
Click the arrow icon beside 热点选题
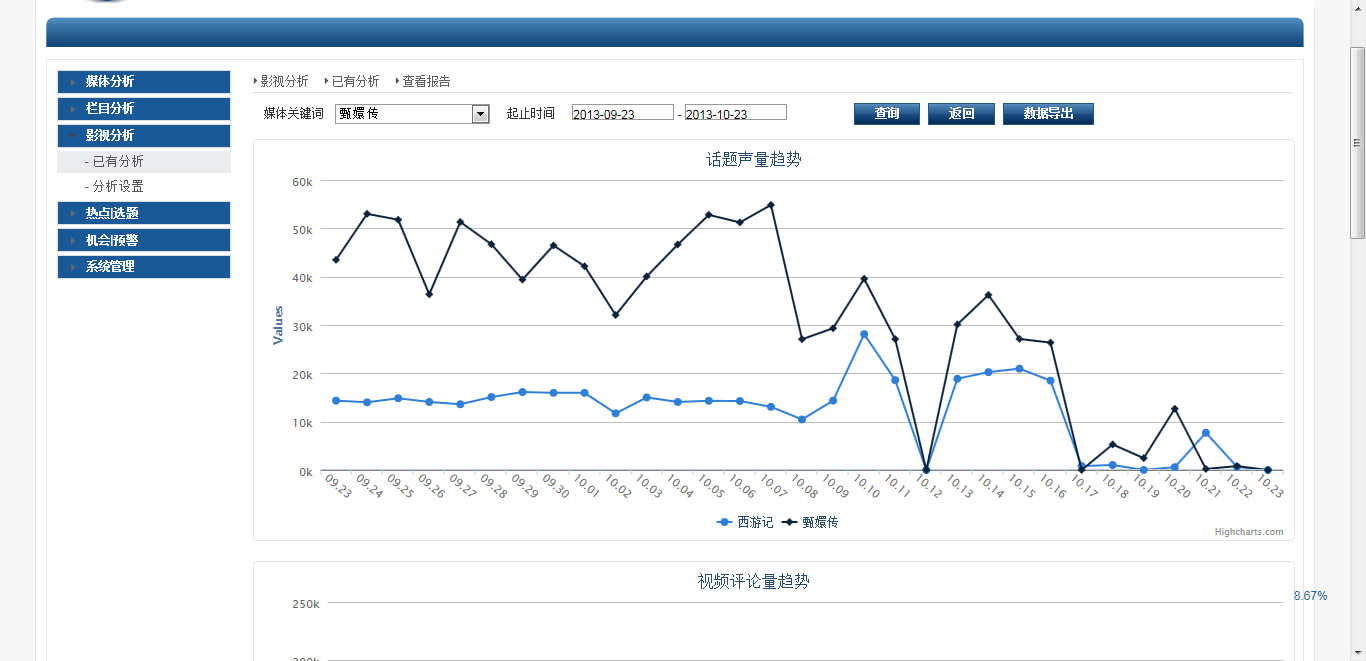(73, 214)
